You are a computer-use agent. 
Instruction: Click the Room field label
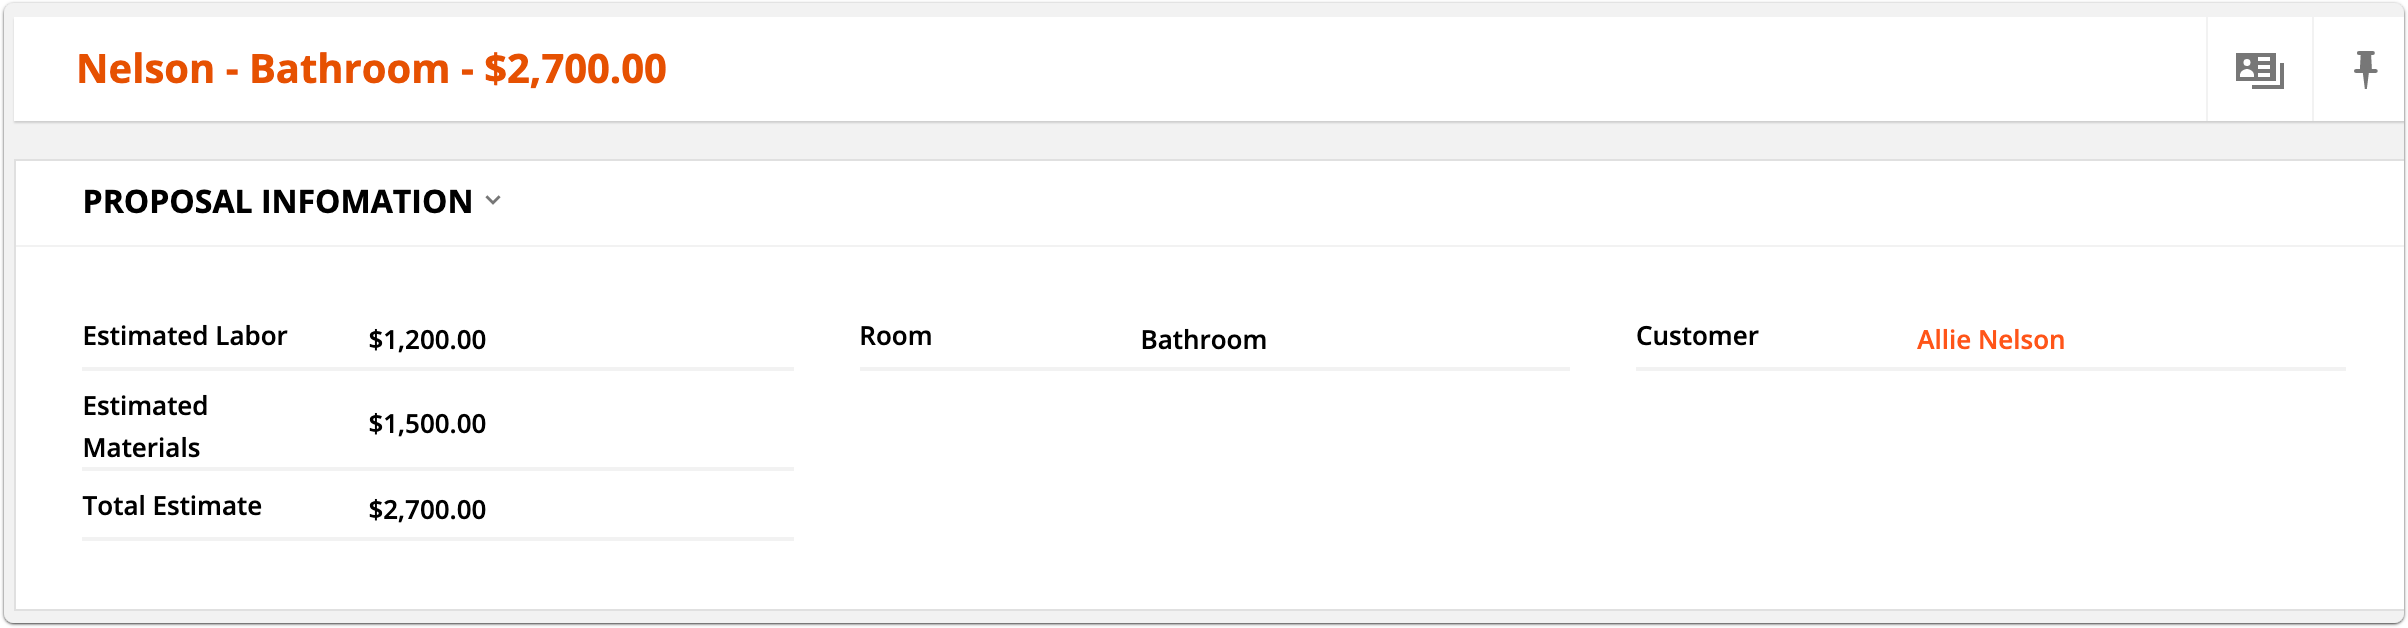[896, 336]
